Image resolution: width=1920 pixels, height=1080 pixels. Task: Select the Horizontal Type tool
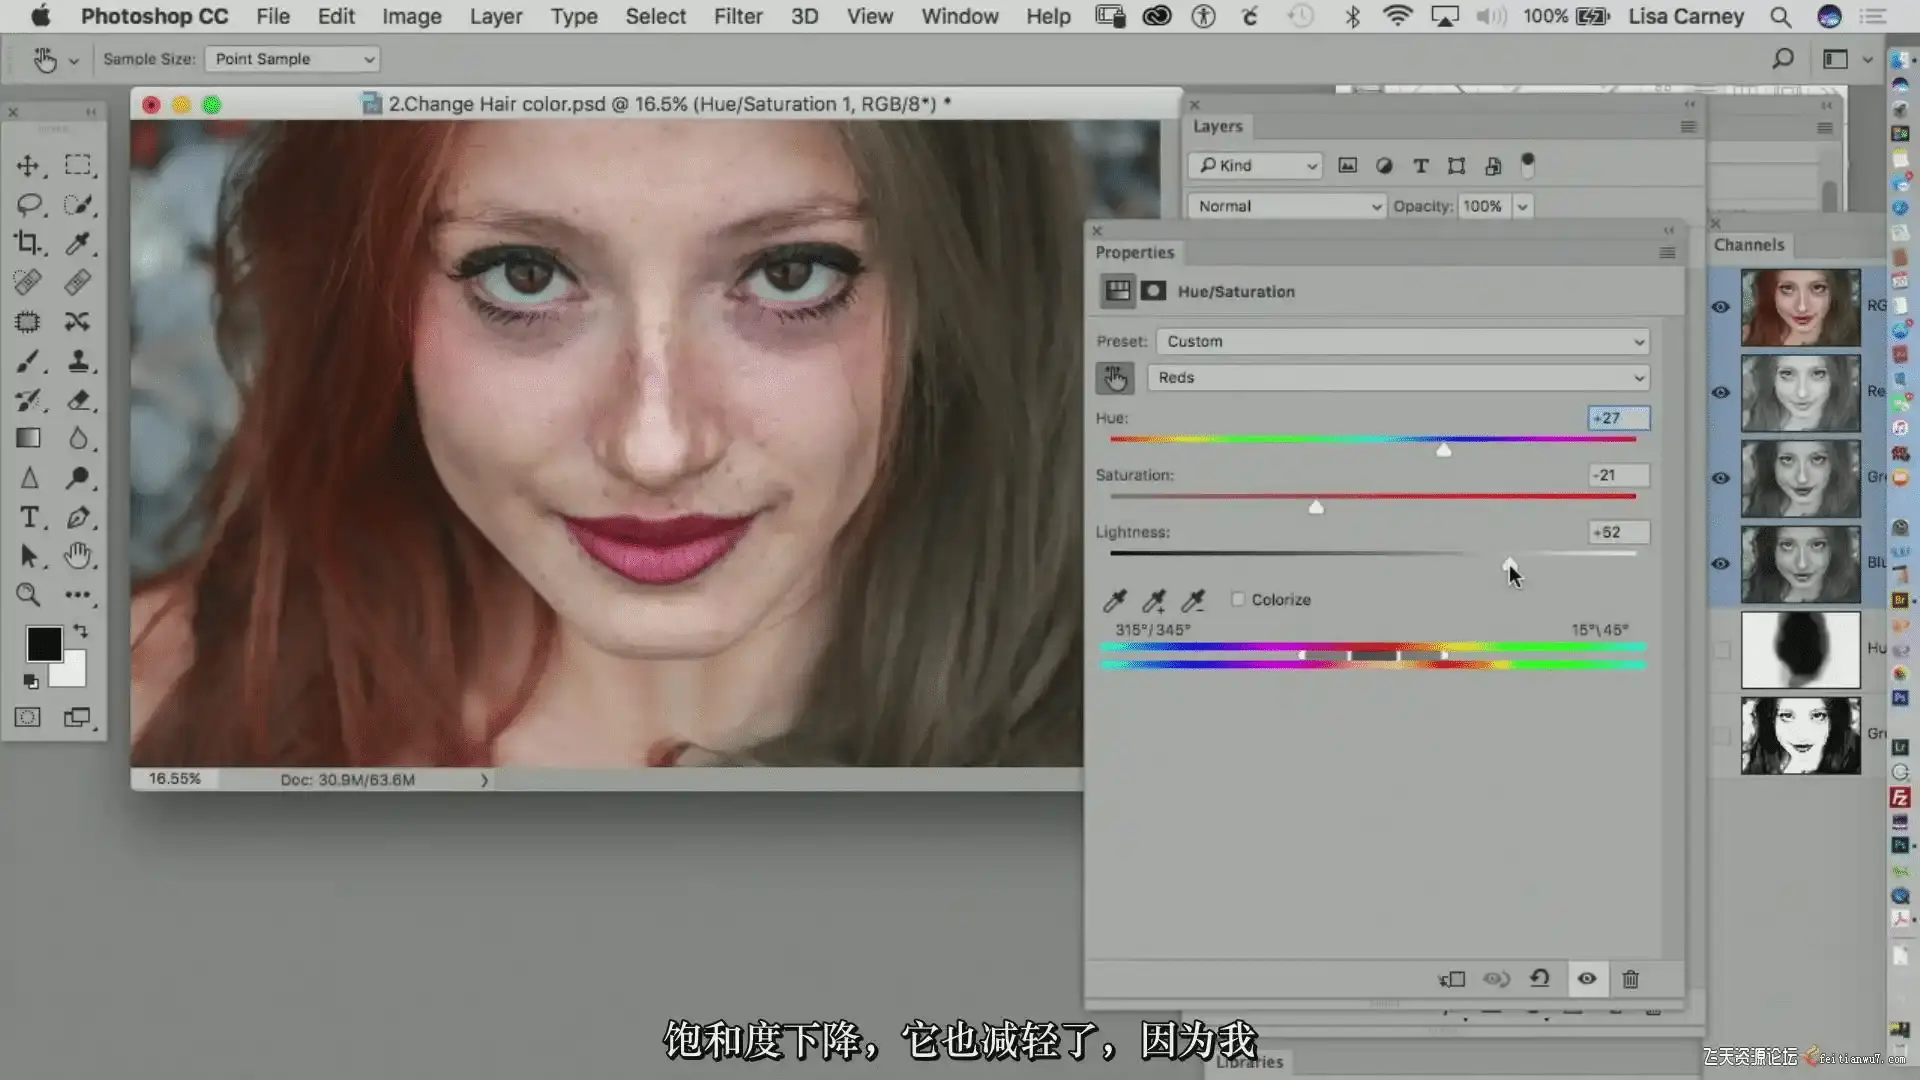28,517
